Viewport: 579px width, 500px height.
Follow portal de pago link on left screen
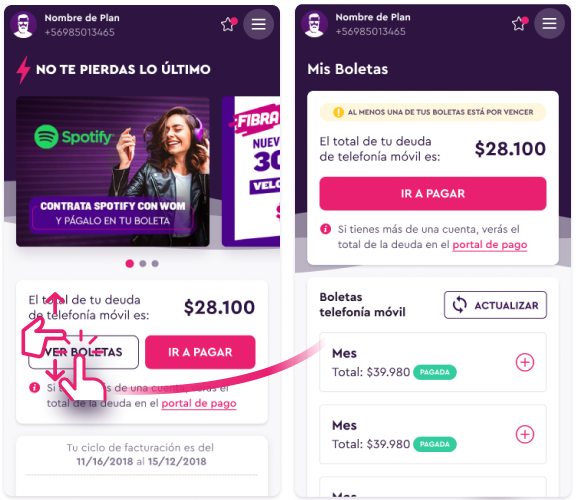click(x=199, y=403)
